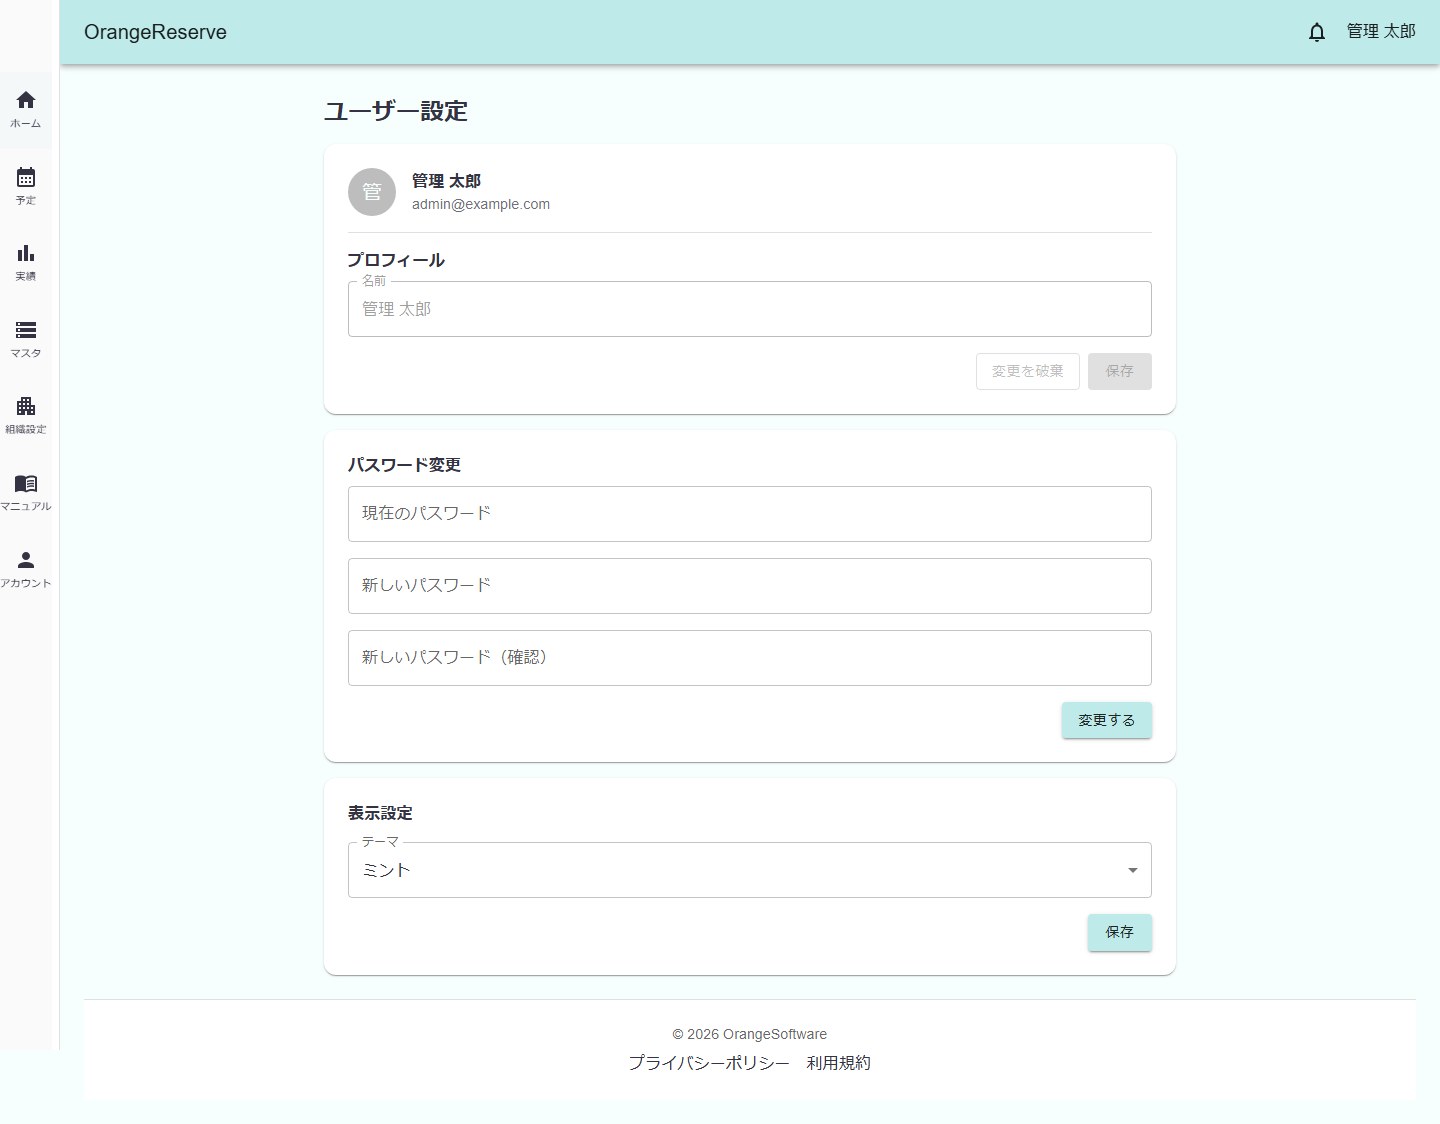Click the 表示設定 section heading
Viewport: 1440px width, 1124px height.
pos(380,813)
